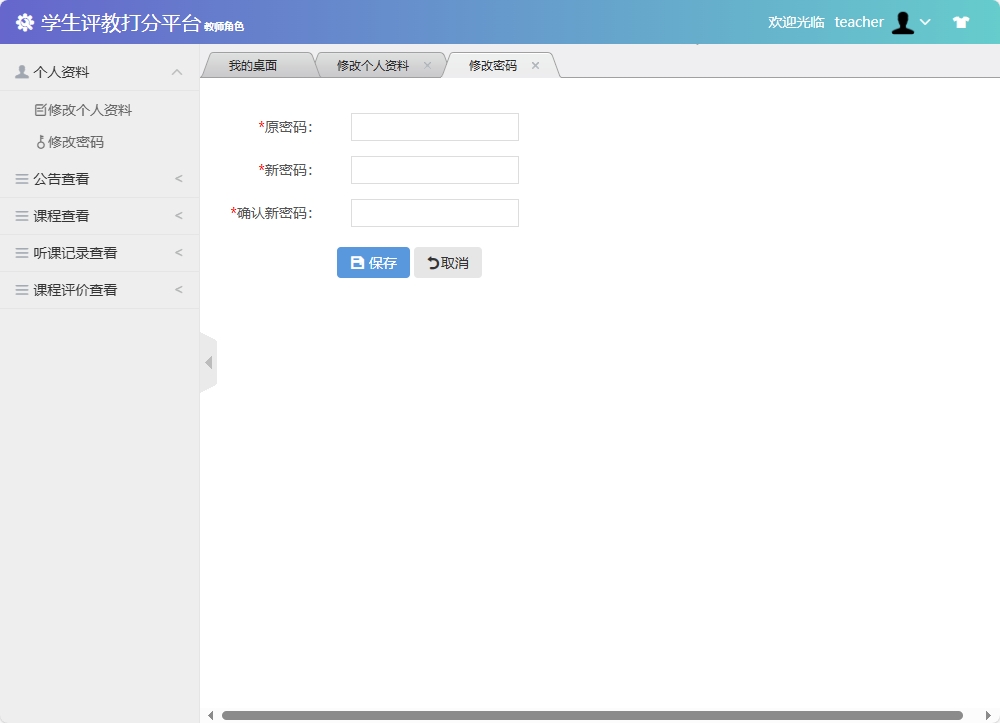Screen dimensions: 1000x723
Task: Click the shirt-shaped theme icon top right
Action: click(x=960, y=21)
